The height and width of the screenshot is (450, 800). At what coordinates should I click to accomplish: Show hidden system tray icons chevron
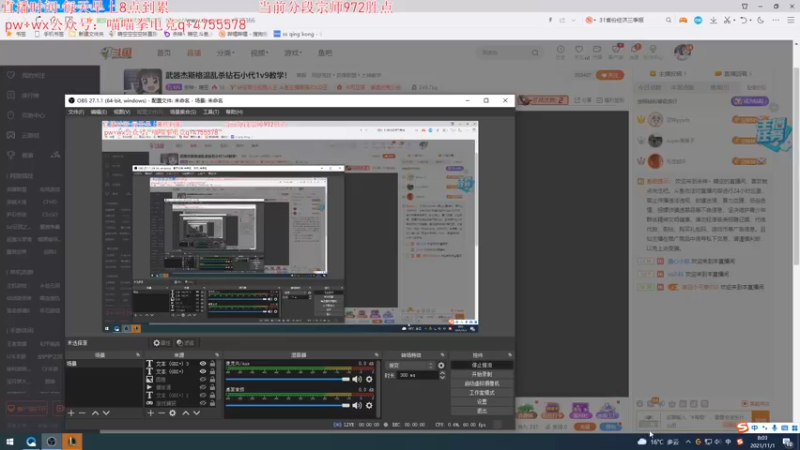click(688, 442)
